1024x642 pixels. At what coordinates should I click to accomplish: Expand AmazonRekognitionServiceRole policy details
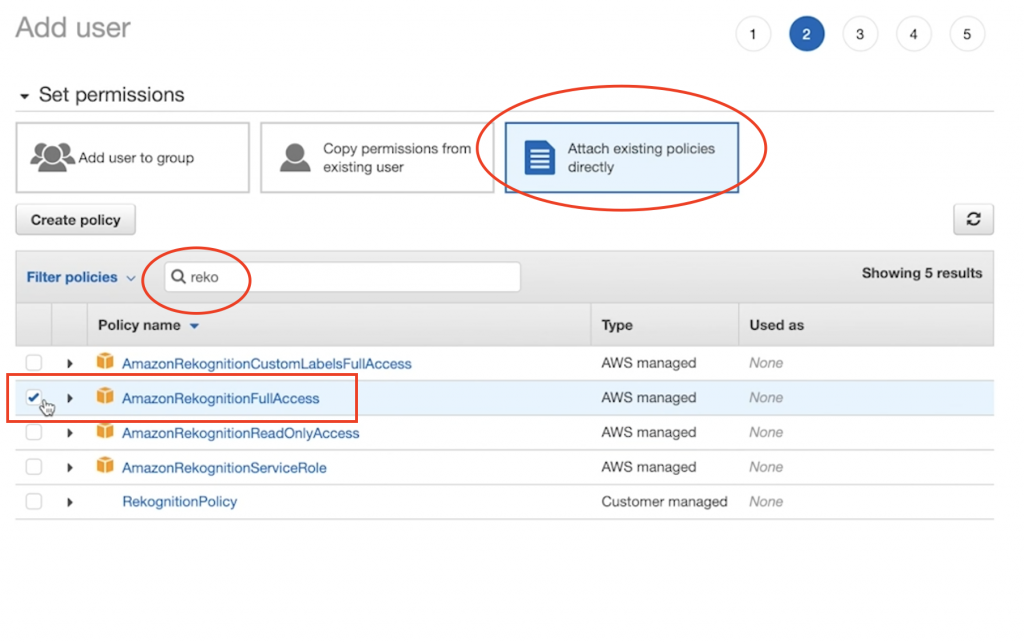(70, 467)
